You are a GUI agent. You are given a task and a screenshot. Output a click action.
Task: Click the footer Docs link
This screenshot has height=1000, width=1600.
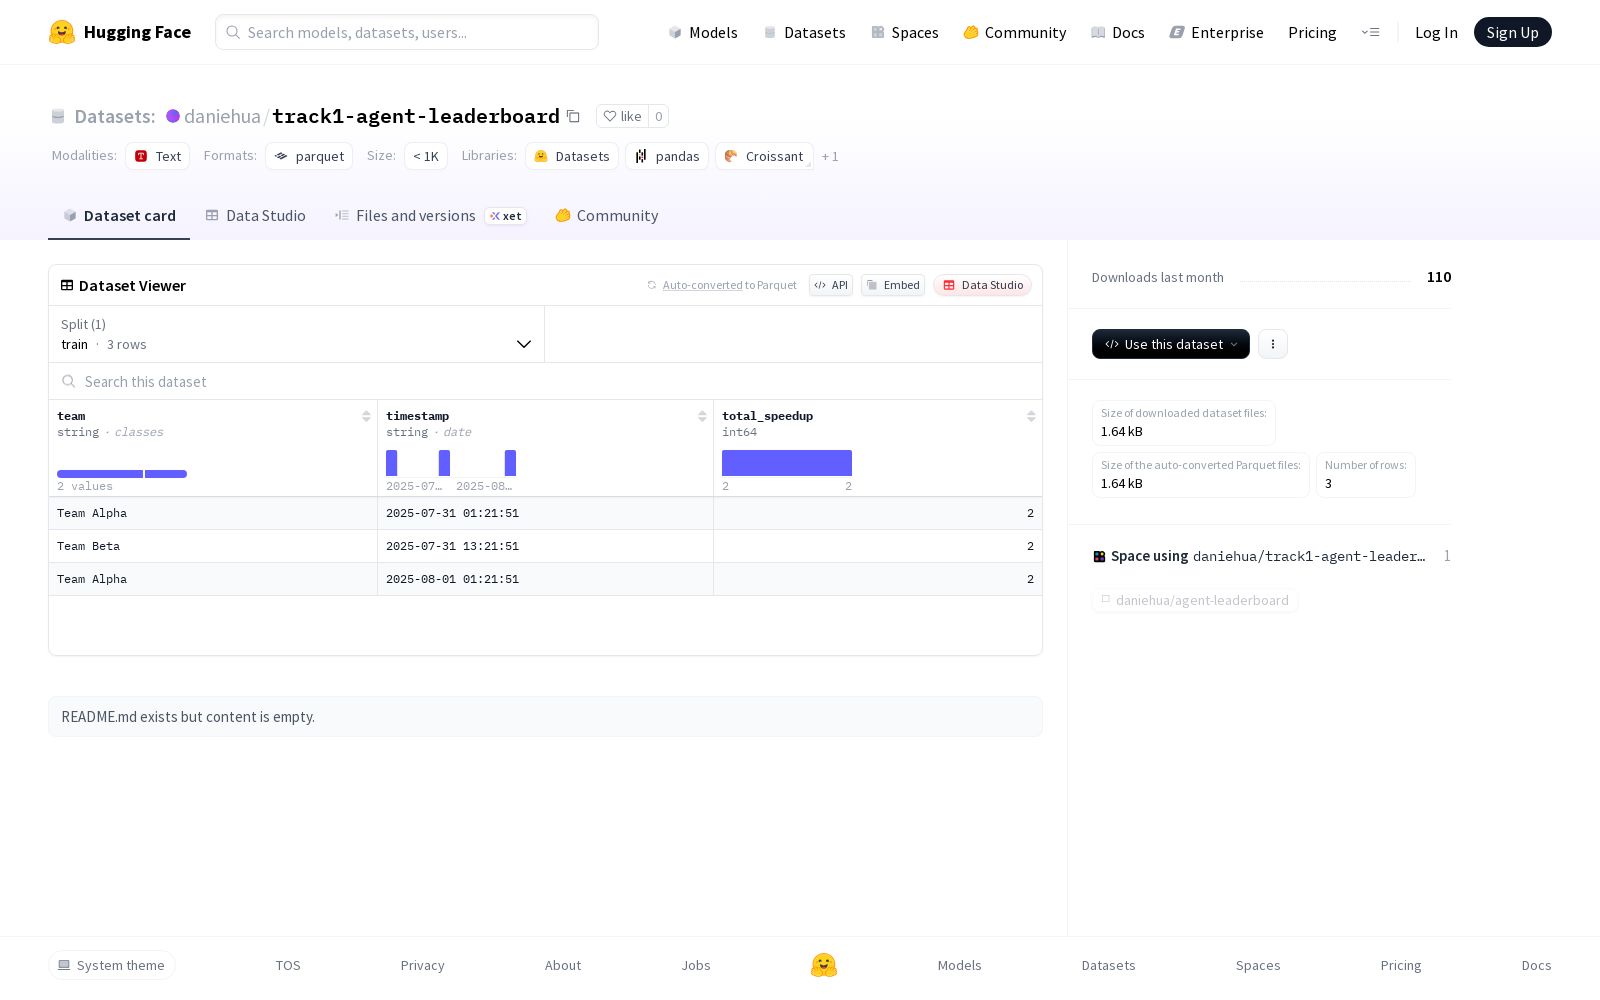(1536, 965)
